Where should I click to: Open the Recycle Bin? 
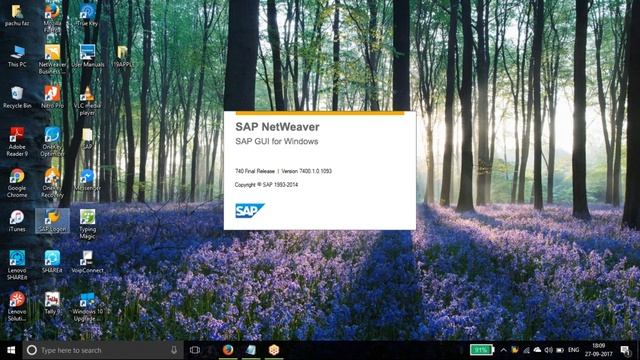(x=17, y=97)
